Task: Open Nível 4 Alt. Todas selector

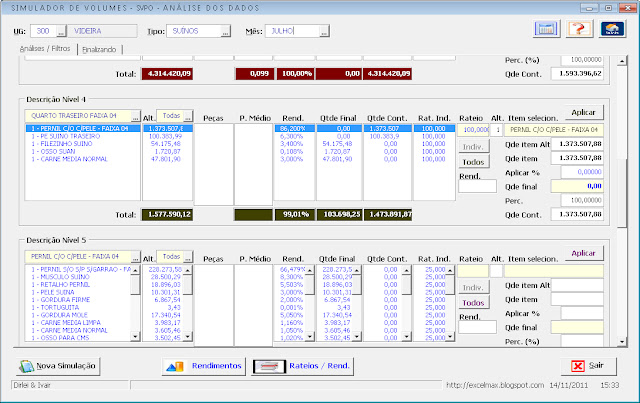Action: coord(188,116)
